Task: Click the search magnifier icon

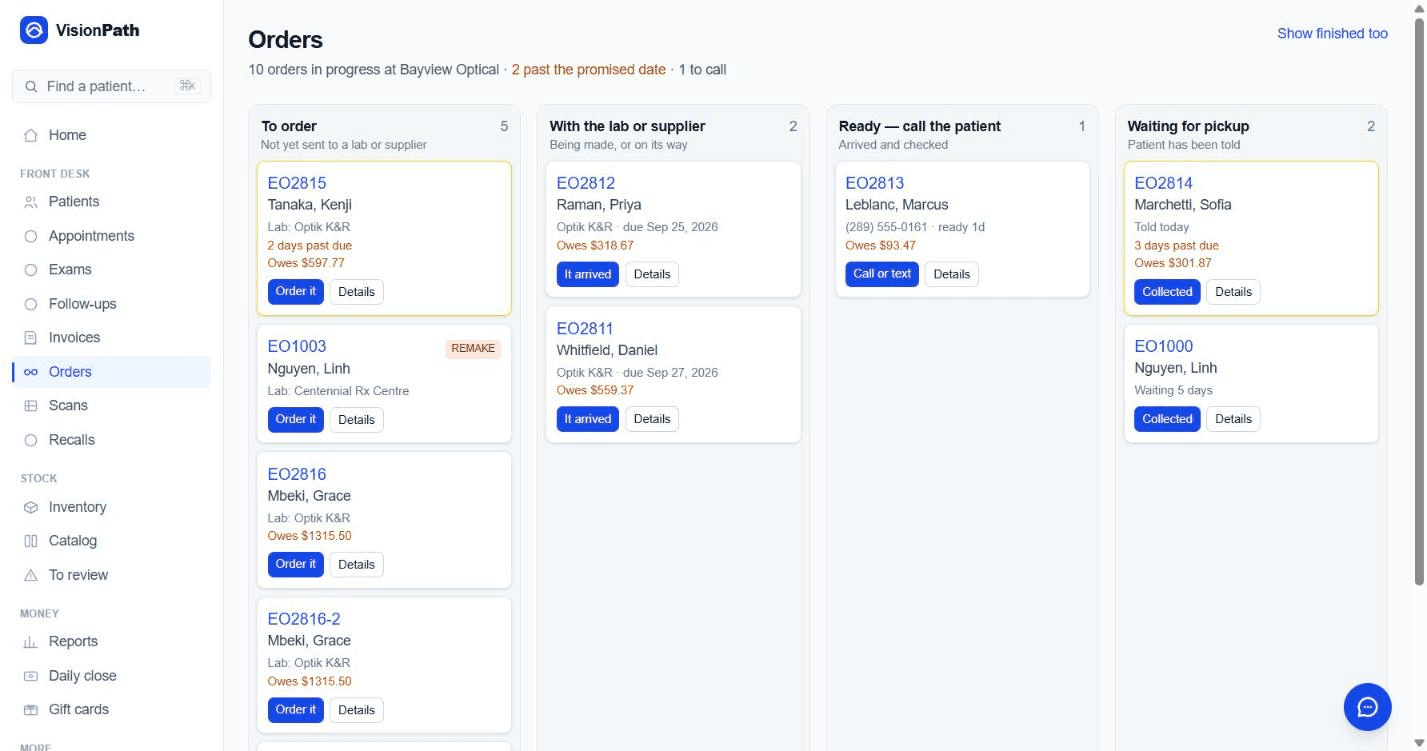Action: click(x=31, y=87)
